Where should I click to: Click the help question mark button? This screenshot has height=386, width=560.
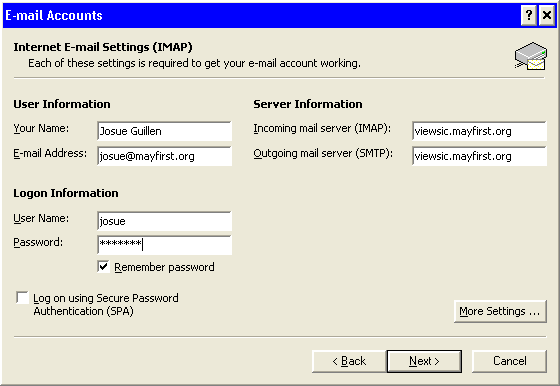pos(529,15)
